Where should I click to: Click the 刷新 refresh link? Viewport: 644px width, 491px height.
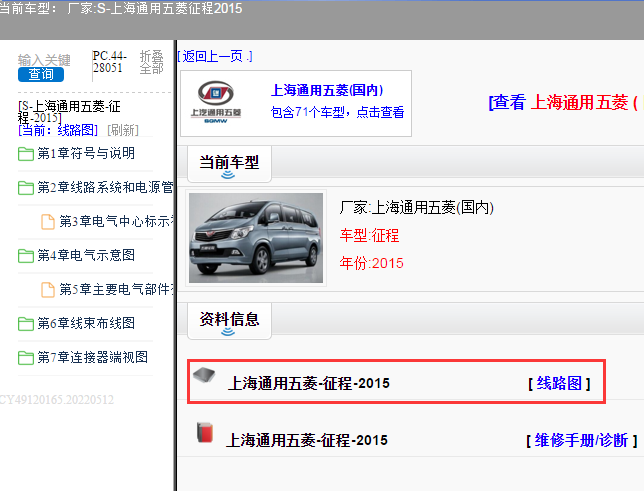(x=123, y=131)
